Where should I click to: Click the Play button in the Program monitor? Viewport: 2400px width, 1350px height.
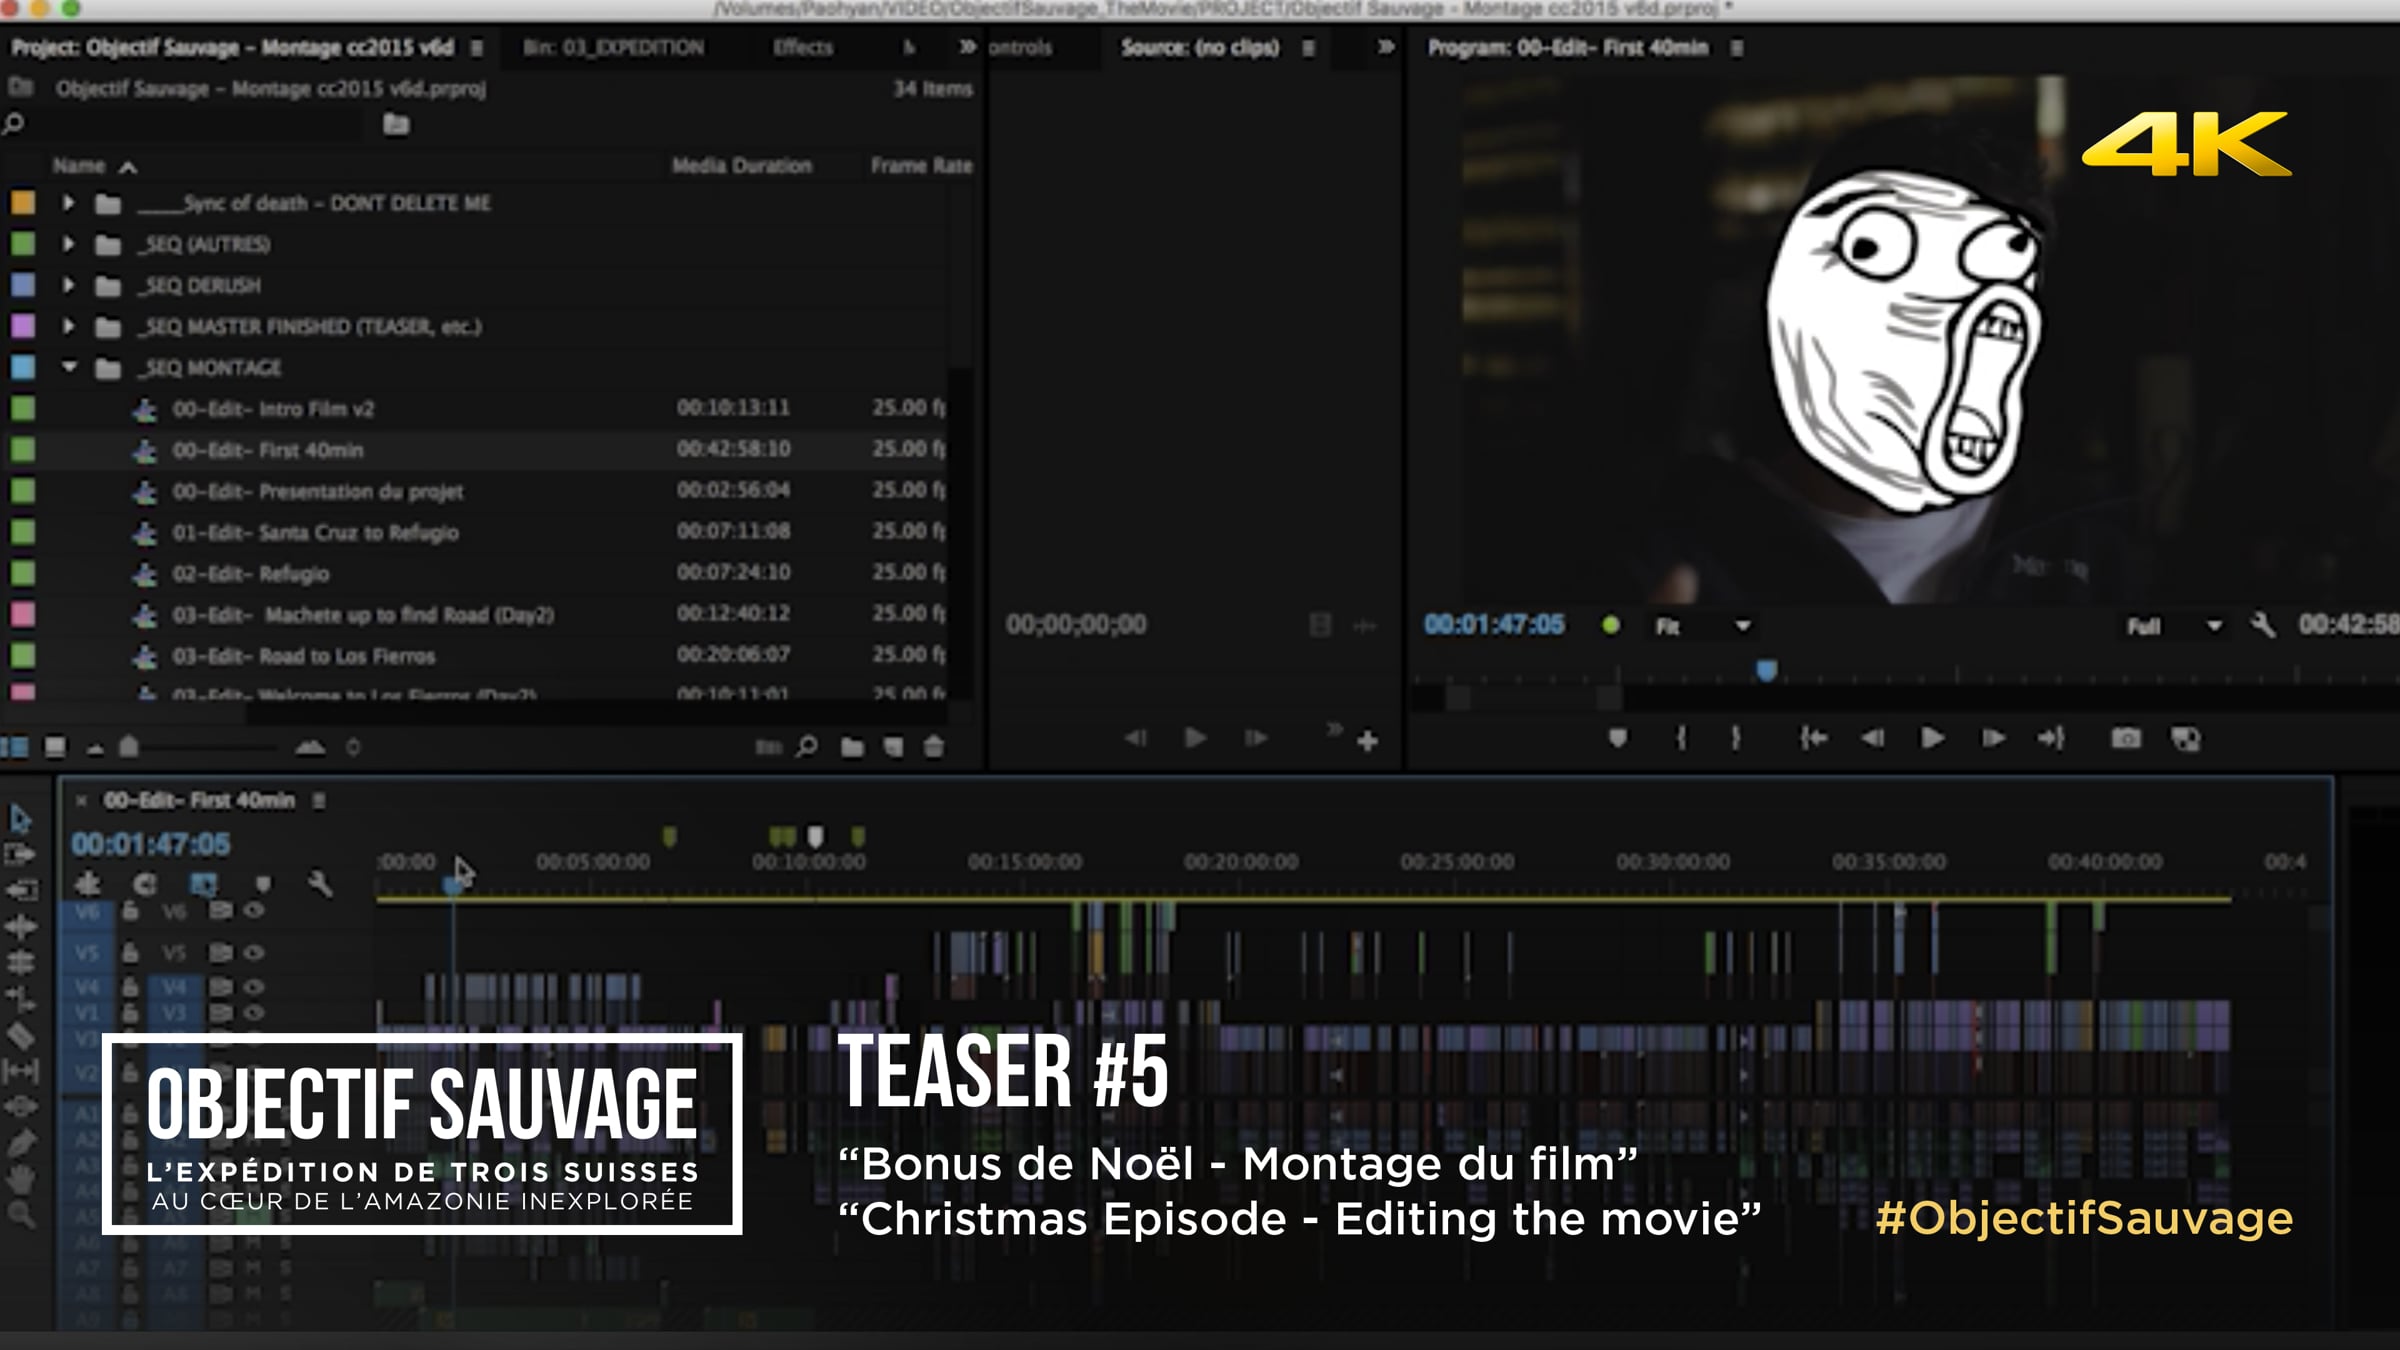1932,739
